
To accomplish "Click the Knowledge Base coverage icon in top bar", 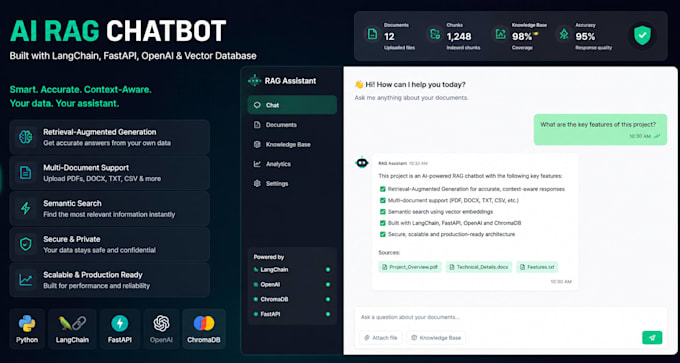I will 501,34.
